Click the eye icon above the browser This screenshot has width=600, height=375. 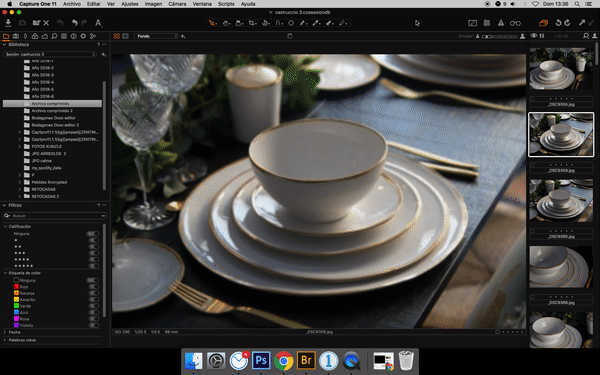pyautogui.click(x=534, y=36)
